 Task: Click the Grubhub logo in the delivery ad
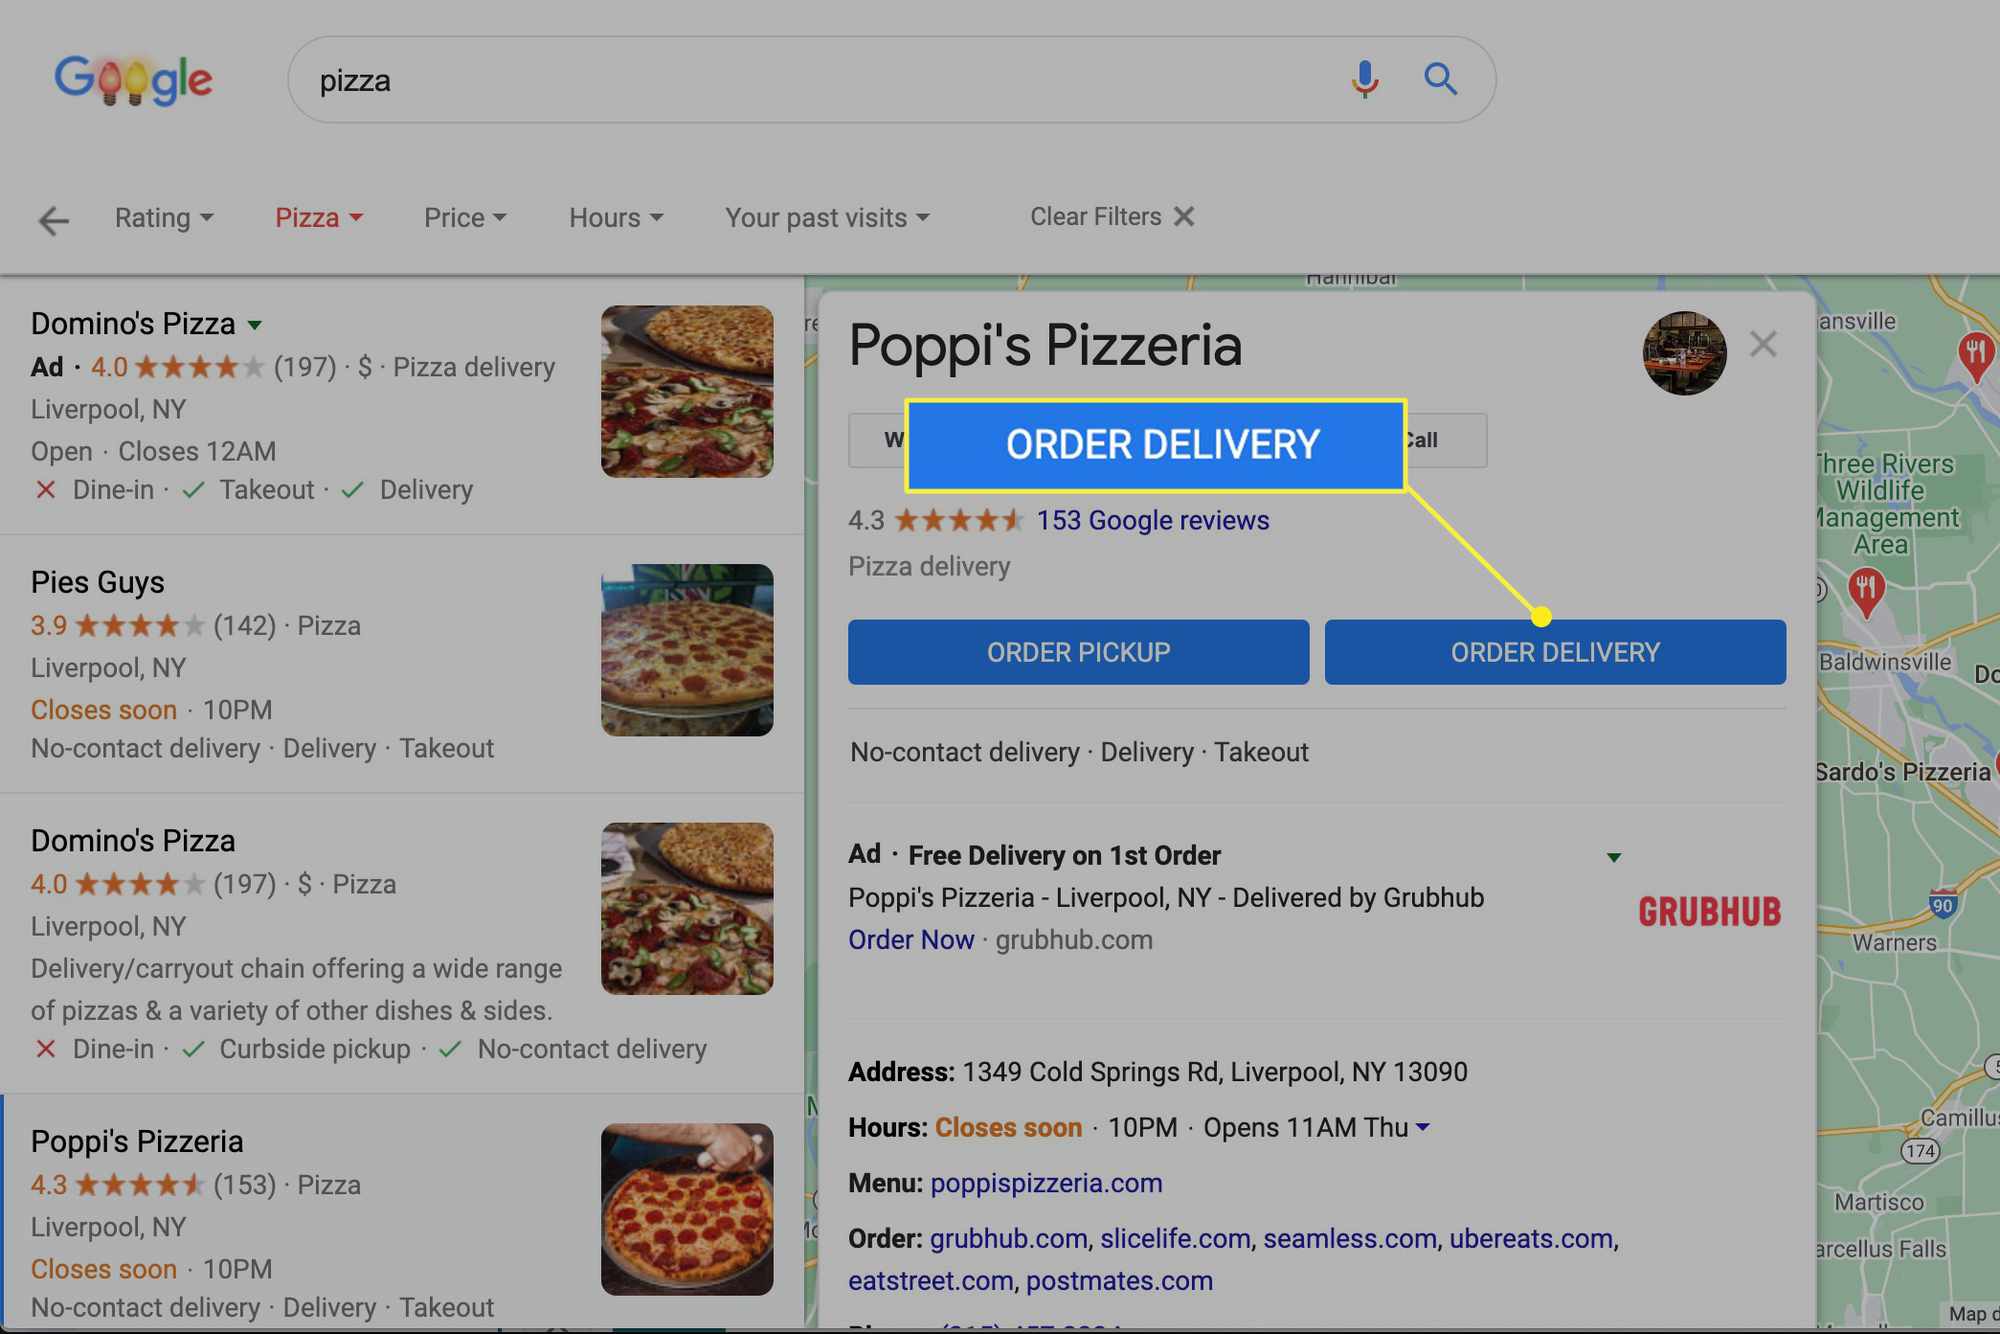[1708, 910]
